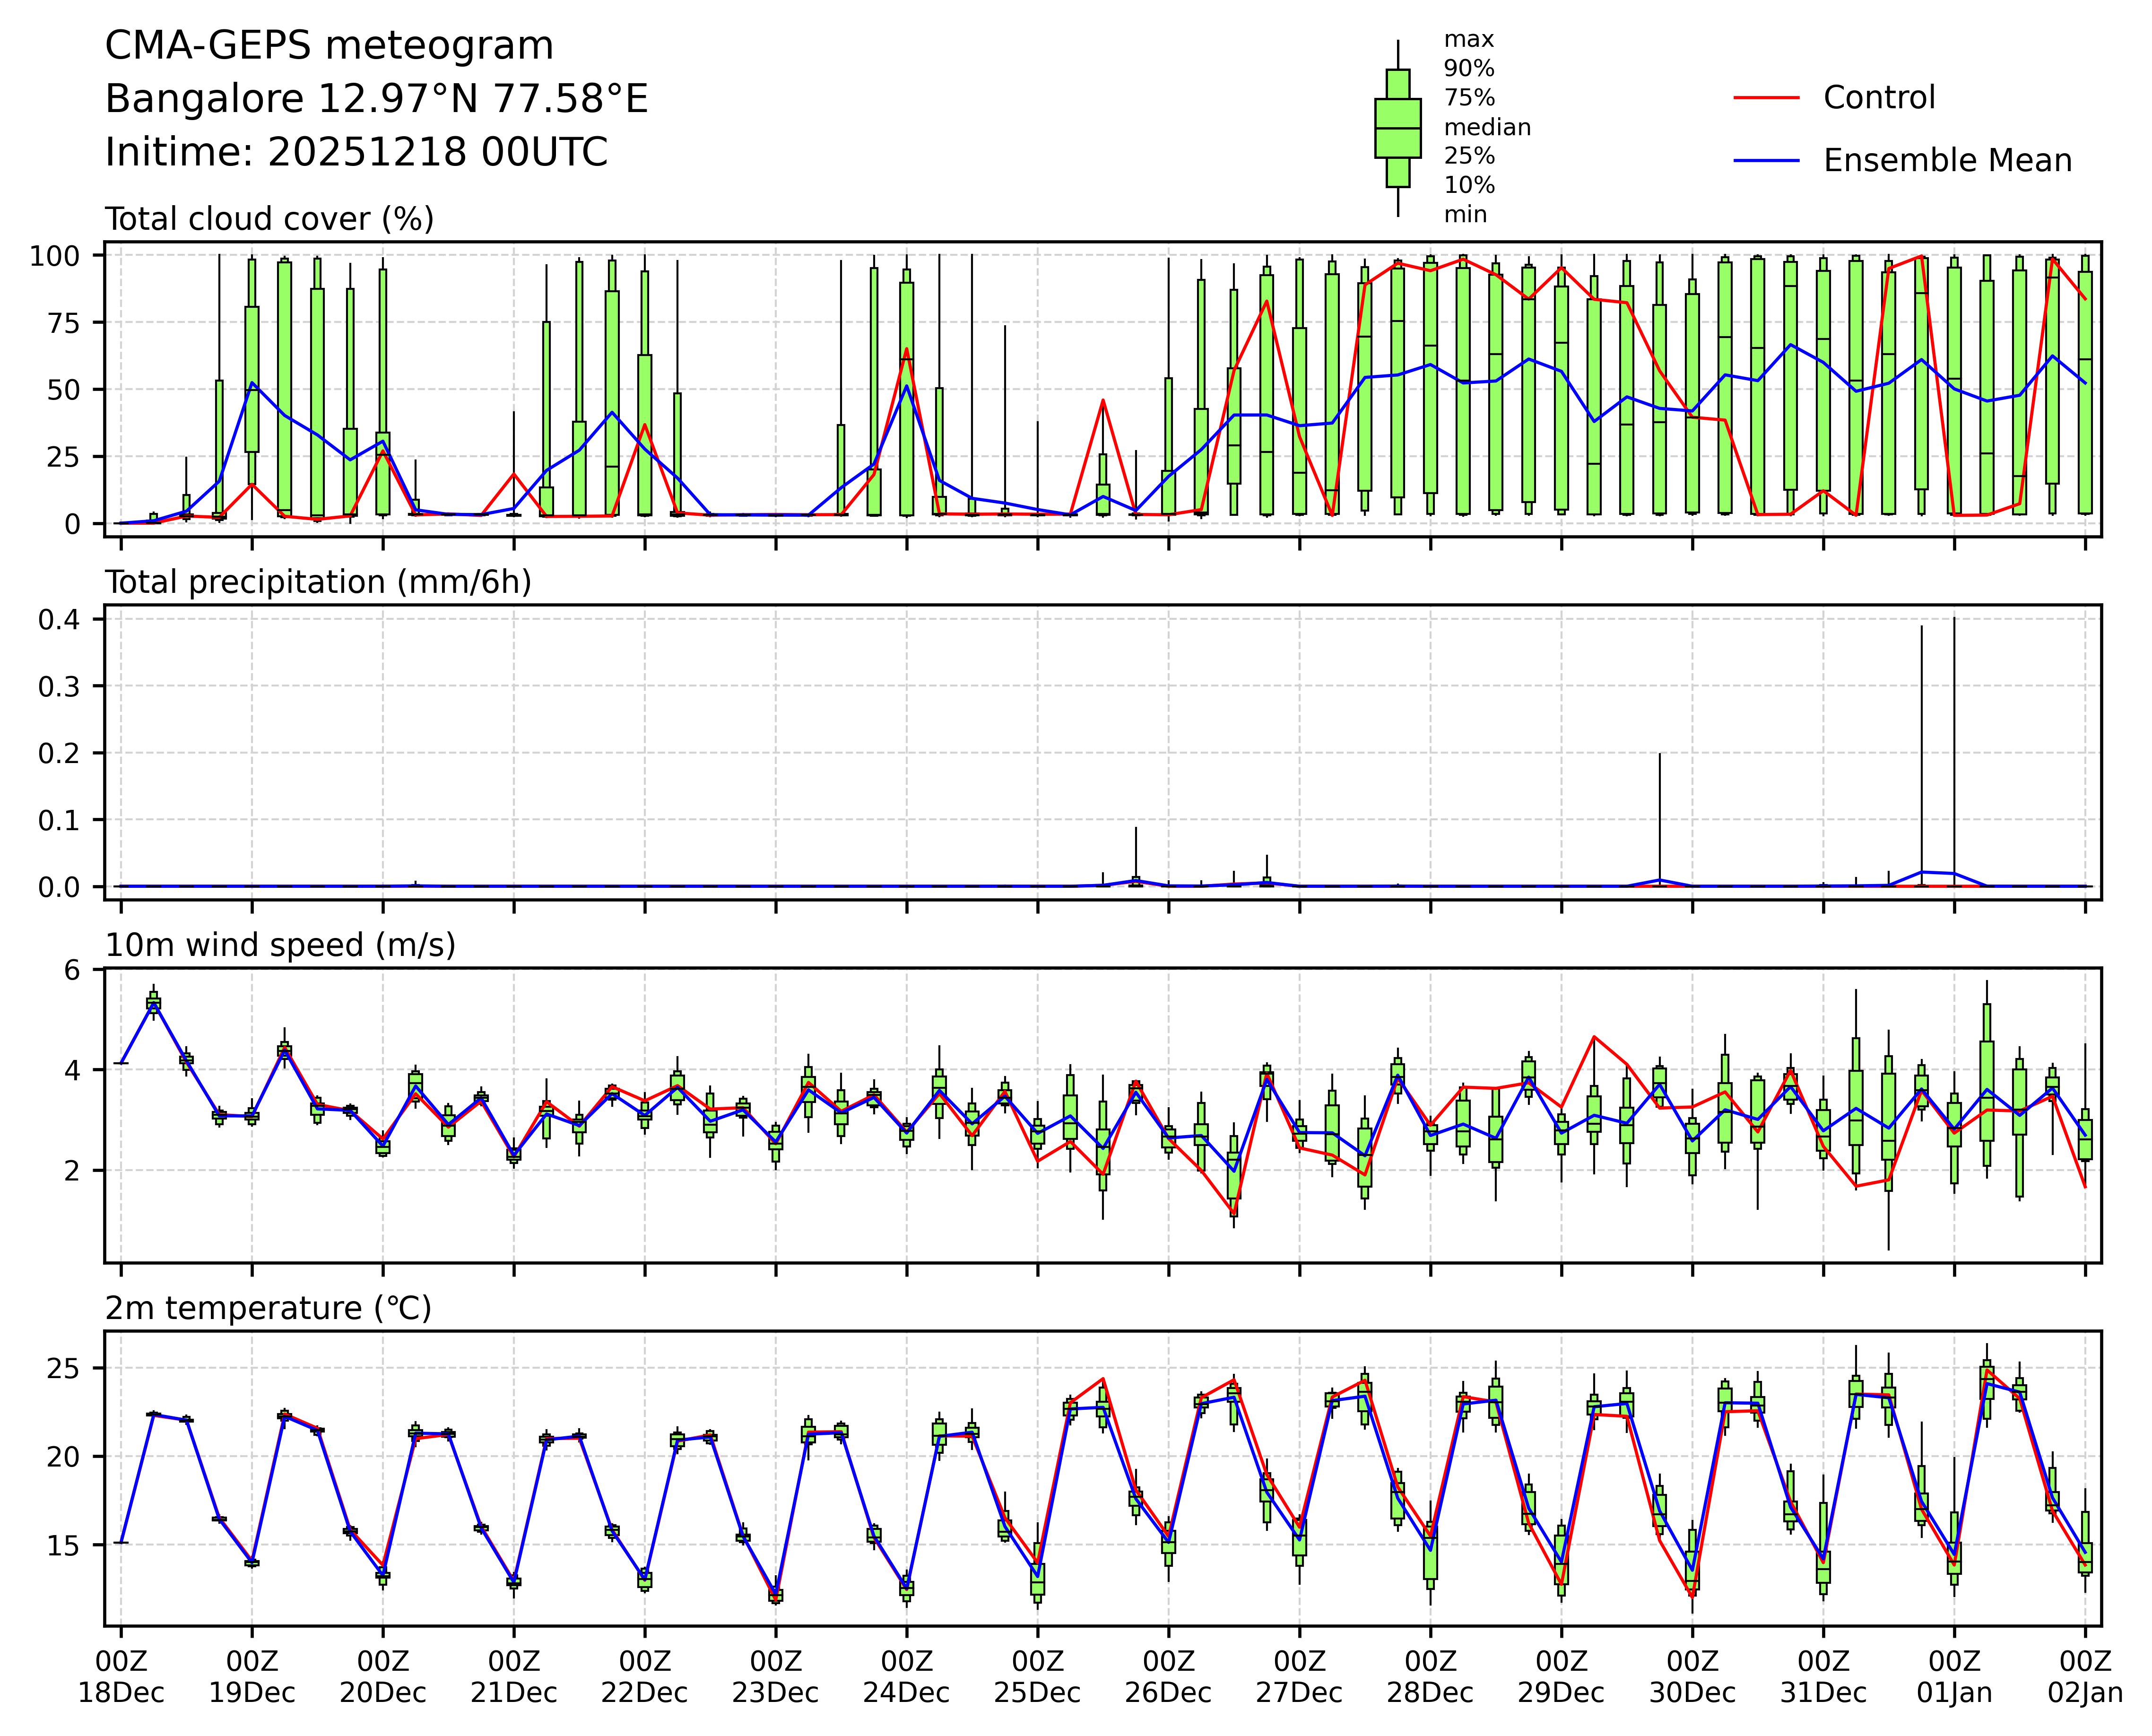Click the '2m temperature (℃)' panel title
Screen dimensions: 2152x1736
[268, 1308]
